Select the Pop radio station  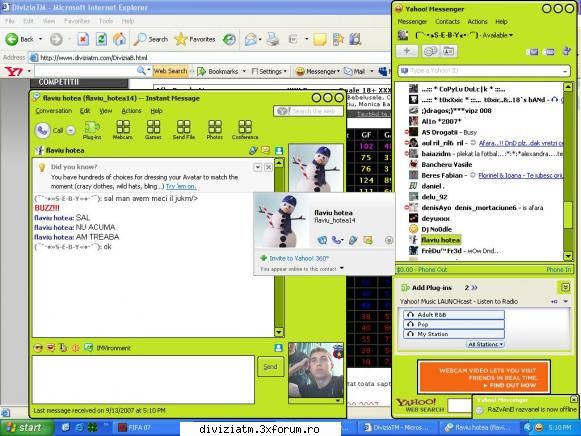(454, 324)
